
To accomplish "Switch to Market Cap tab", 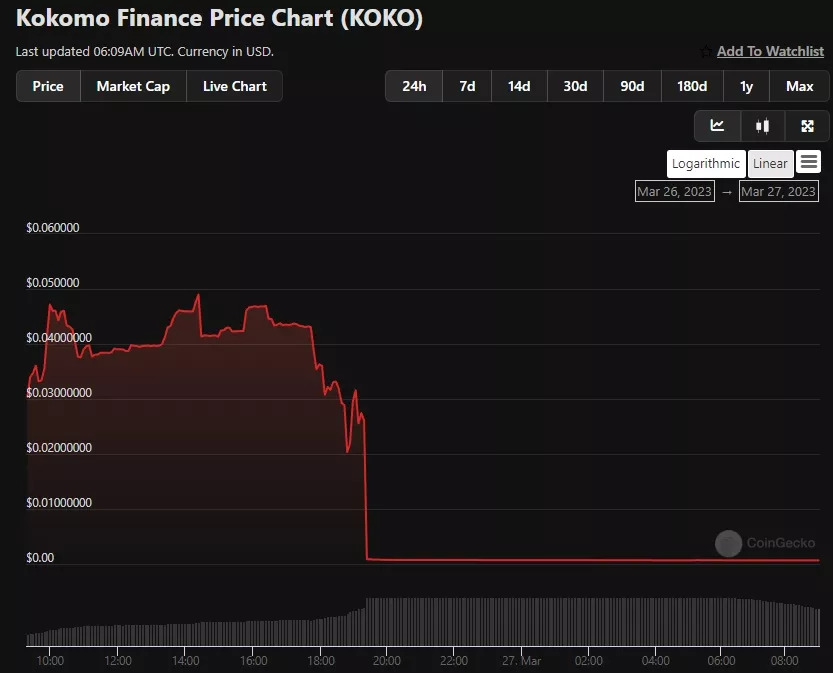I will pos(133,86).
